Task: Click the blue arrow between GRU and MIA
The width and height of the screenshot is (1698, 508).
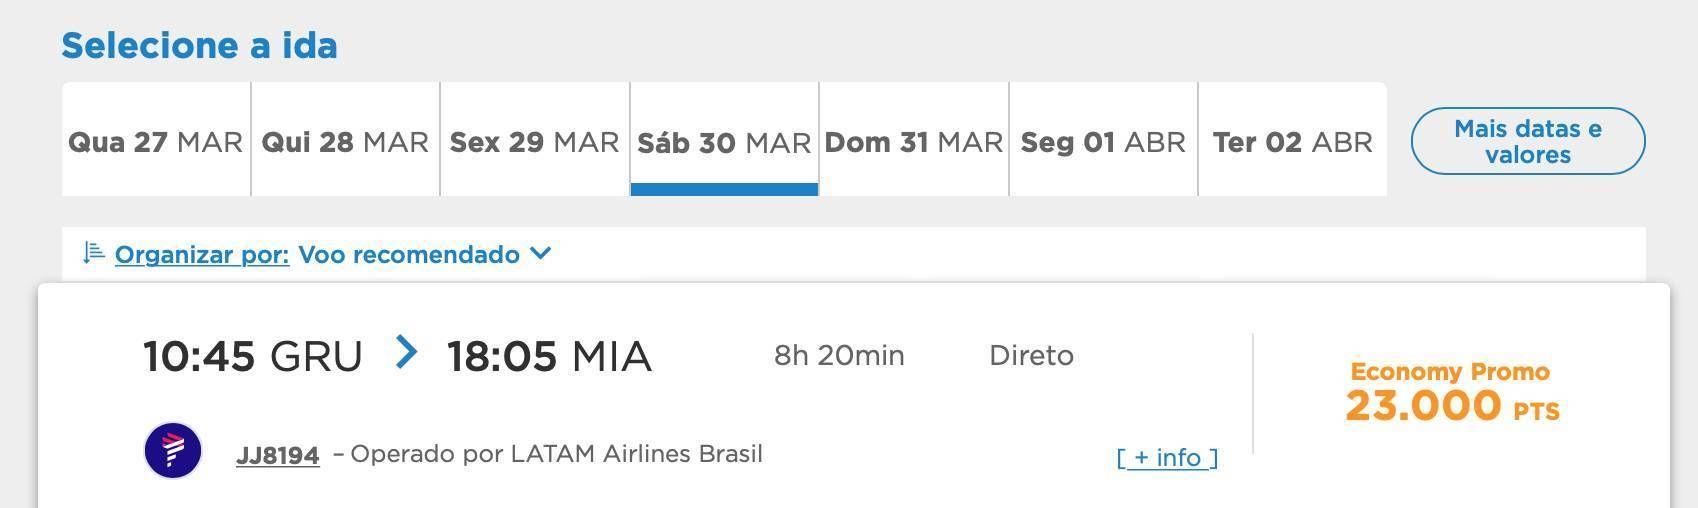Action: (406, 352)
